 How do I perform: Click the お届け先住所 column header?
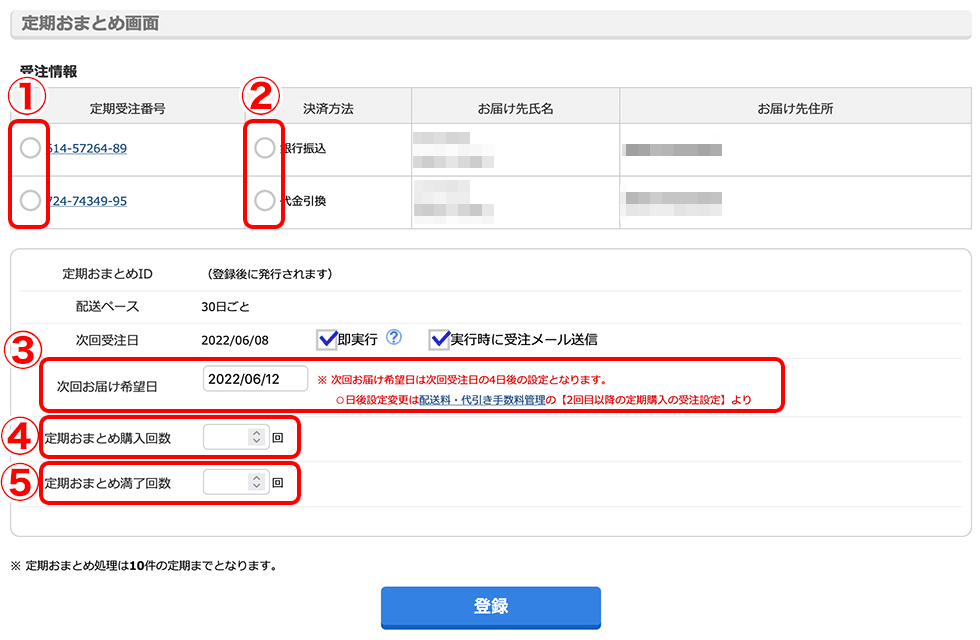point(795,107)
